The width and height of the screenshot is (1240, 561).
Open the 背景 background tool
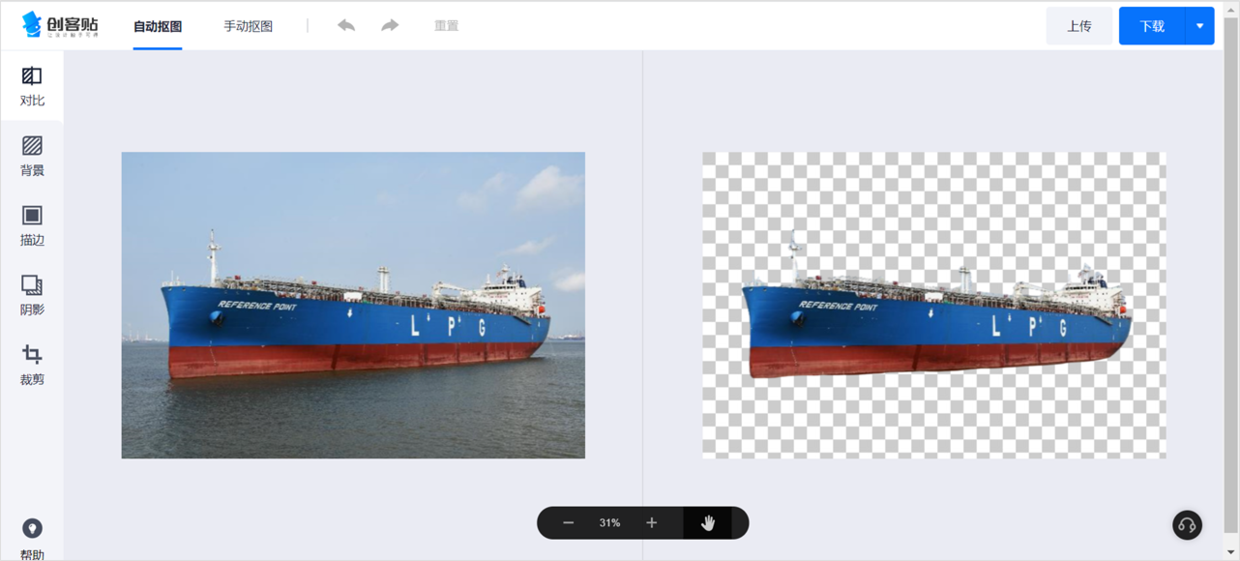tap(32, 156)
